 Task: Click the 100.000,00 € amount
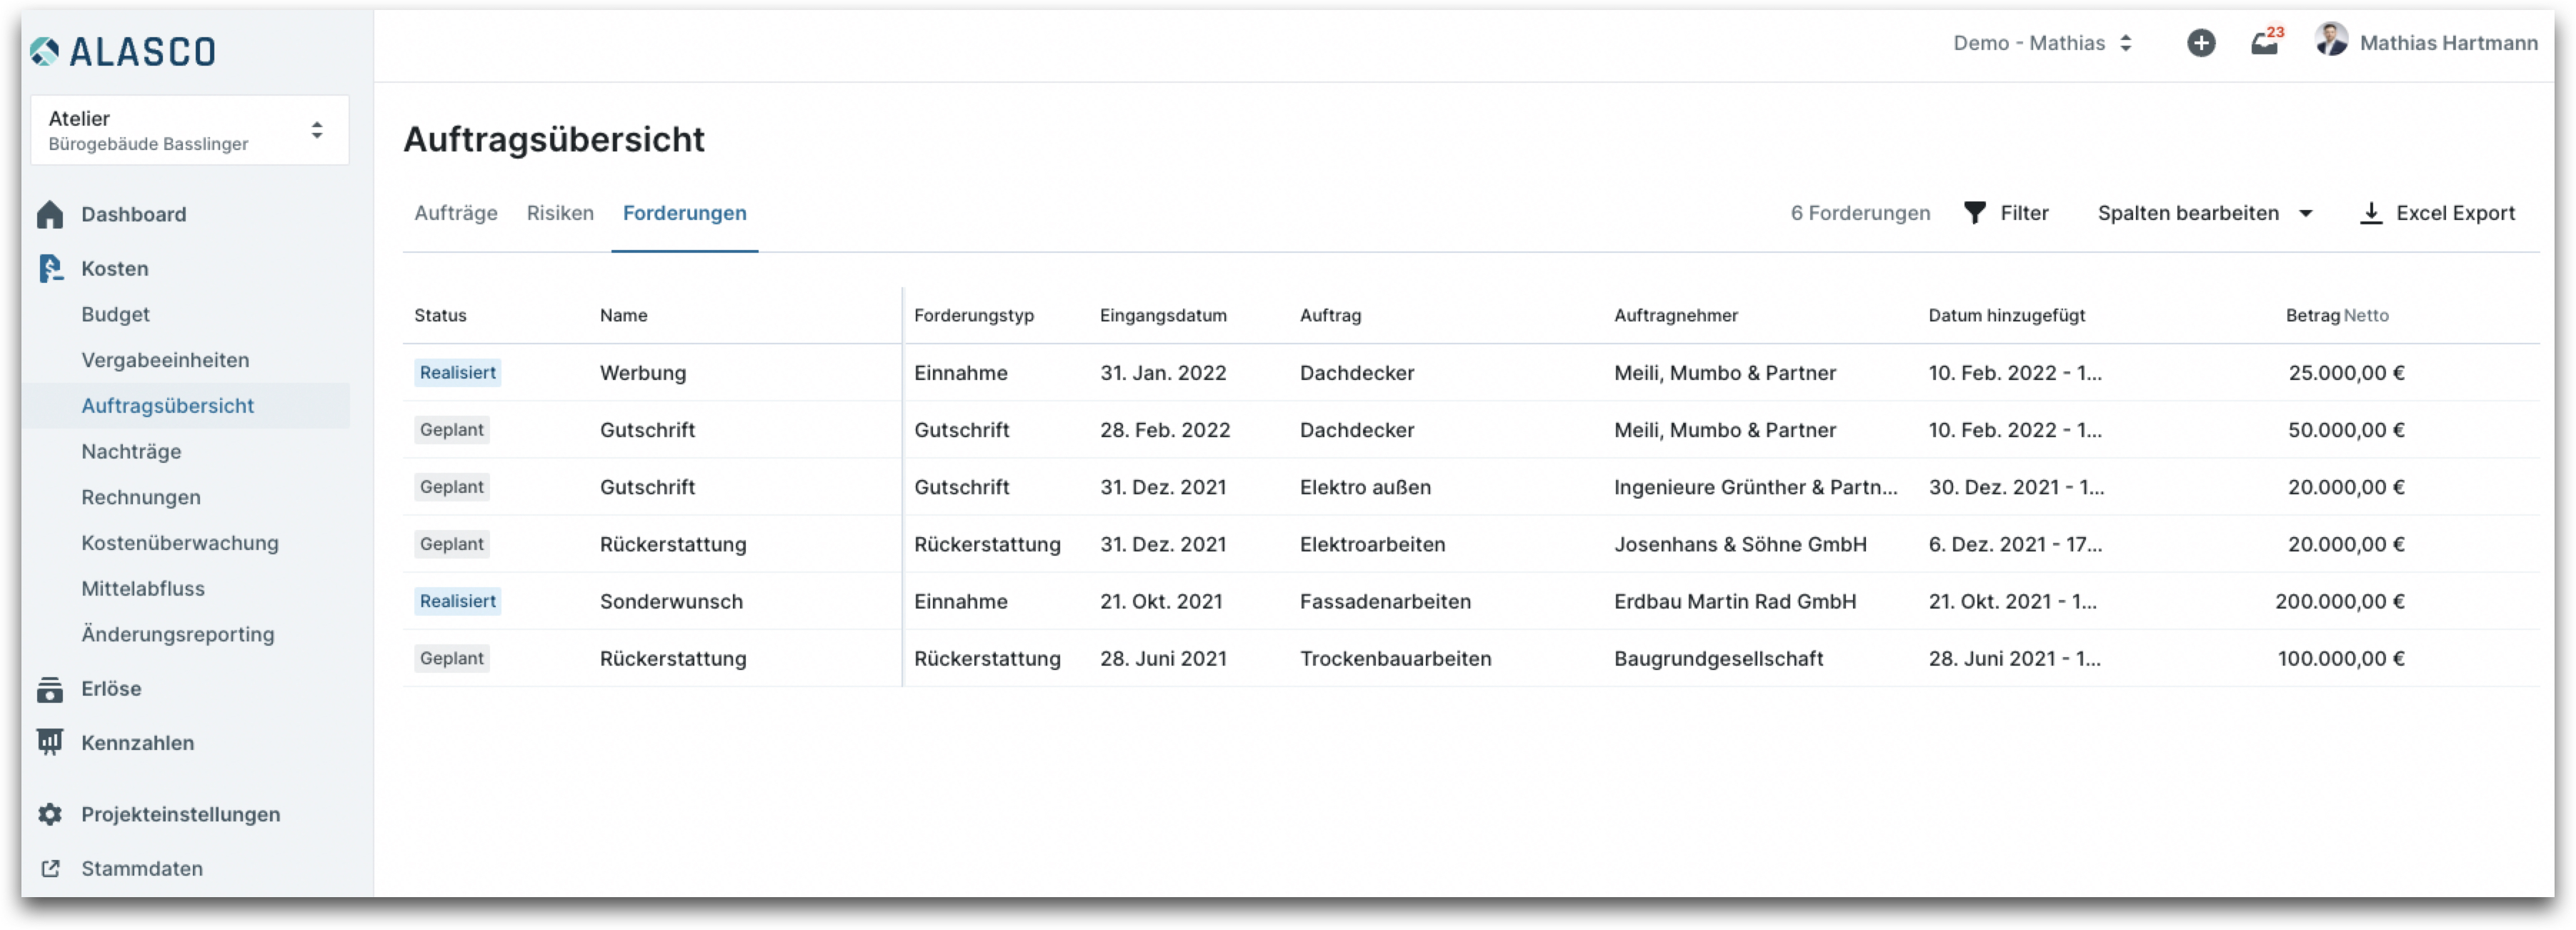click(2341, 659)
